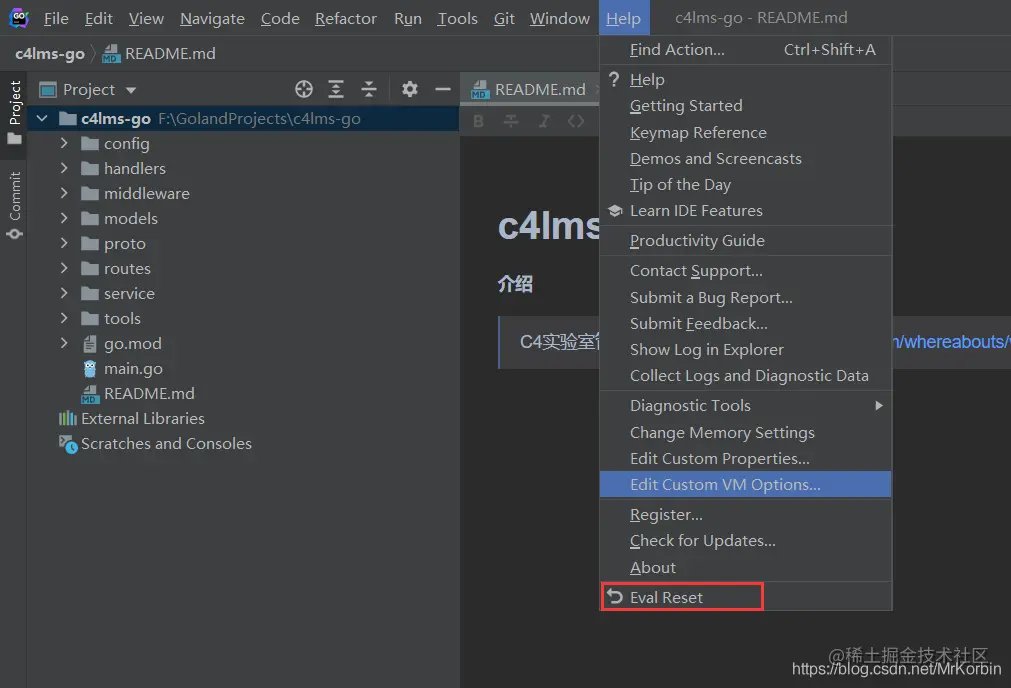The width and height of the screenshot is (1011, 688).
Task: Click the GoLand application logo icon
Action: click(x=19, y=17)
